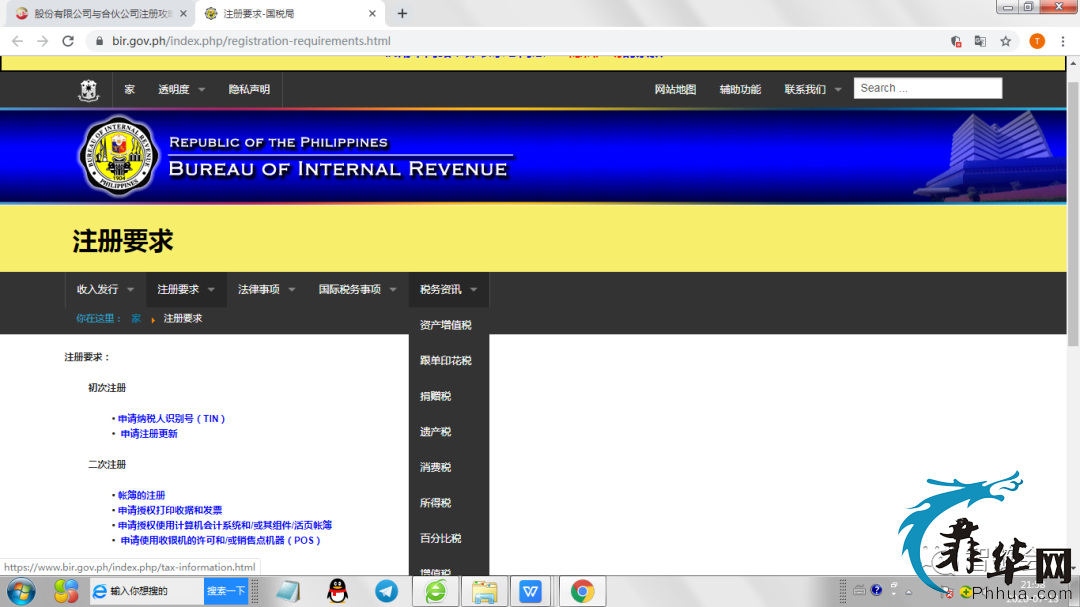Click the browser forward arrow

pos(43,41)
